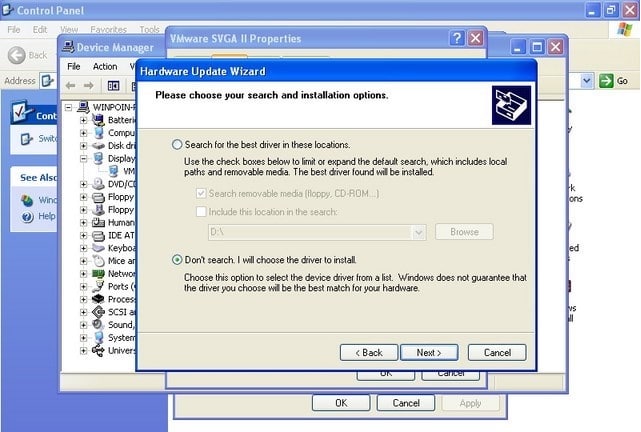The height and width of the screenshot is (432, 641).
Task: Click the green Go arrow button
Action: 606,81
